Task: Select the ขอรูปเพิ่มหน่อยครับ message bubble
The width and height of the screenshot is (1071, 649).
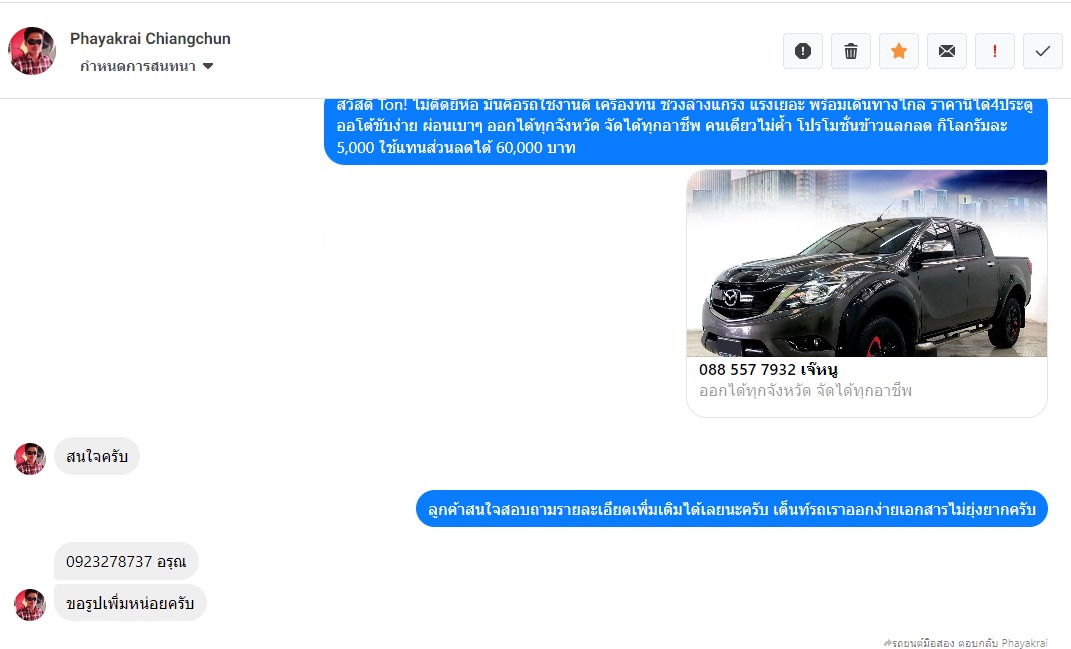Action: 130,603
